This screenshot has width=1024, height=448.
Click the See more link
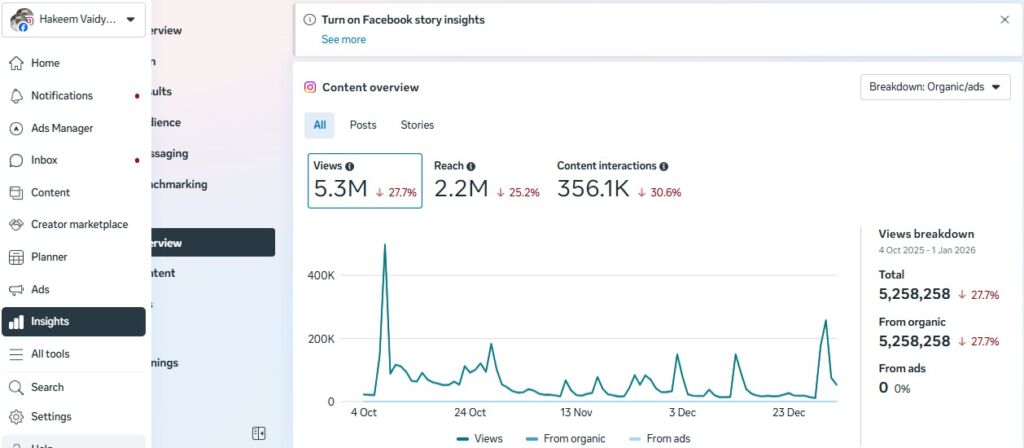point(343,40)
